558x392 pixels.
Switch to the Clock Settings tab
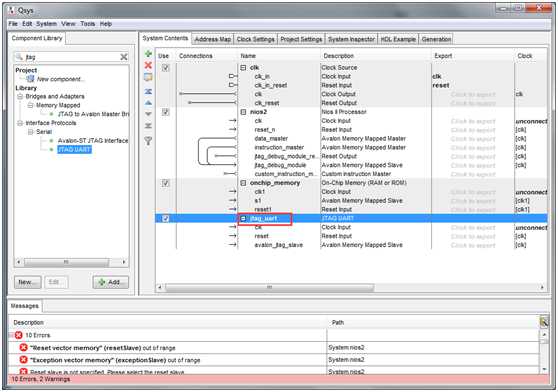click(256, 39)
